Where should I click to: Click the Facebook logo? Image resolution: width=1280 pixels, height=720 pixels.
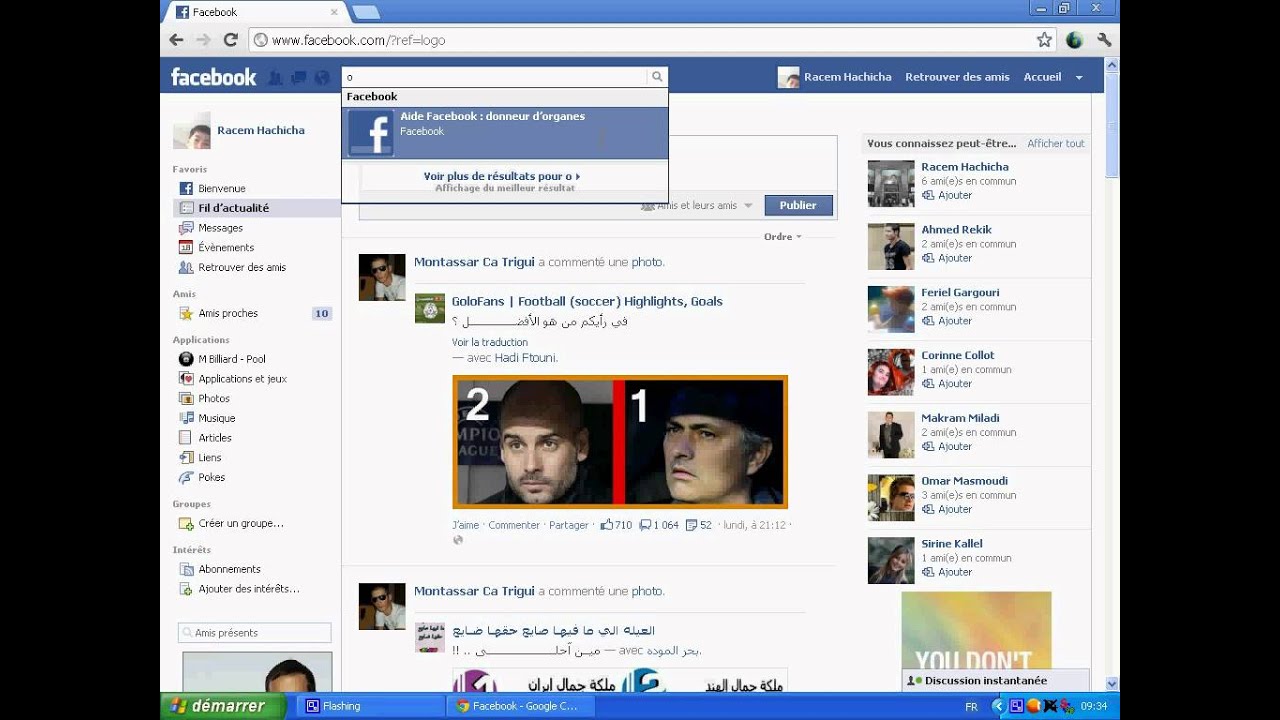click(213, 77)
